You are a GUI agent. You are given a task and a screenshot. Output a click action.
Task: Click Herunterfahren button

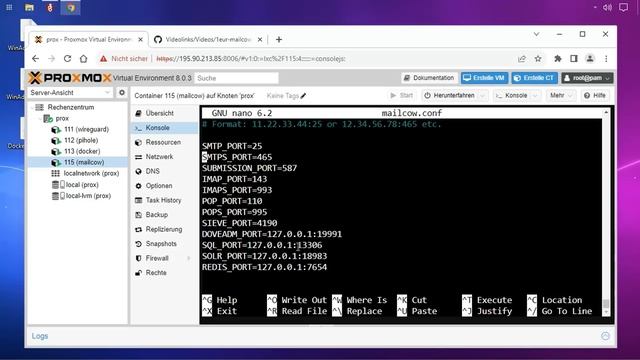click(x=449, y=96)
